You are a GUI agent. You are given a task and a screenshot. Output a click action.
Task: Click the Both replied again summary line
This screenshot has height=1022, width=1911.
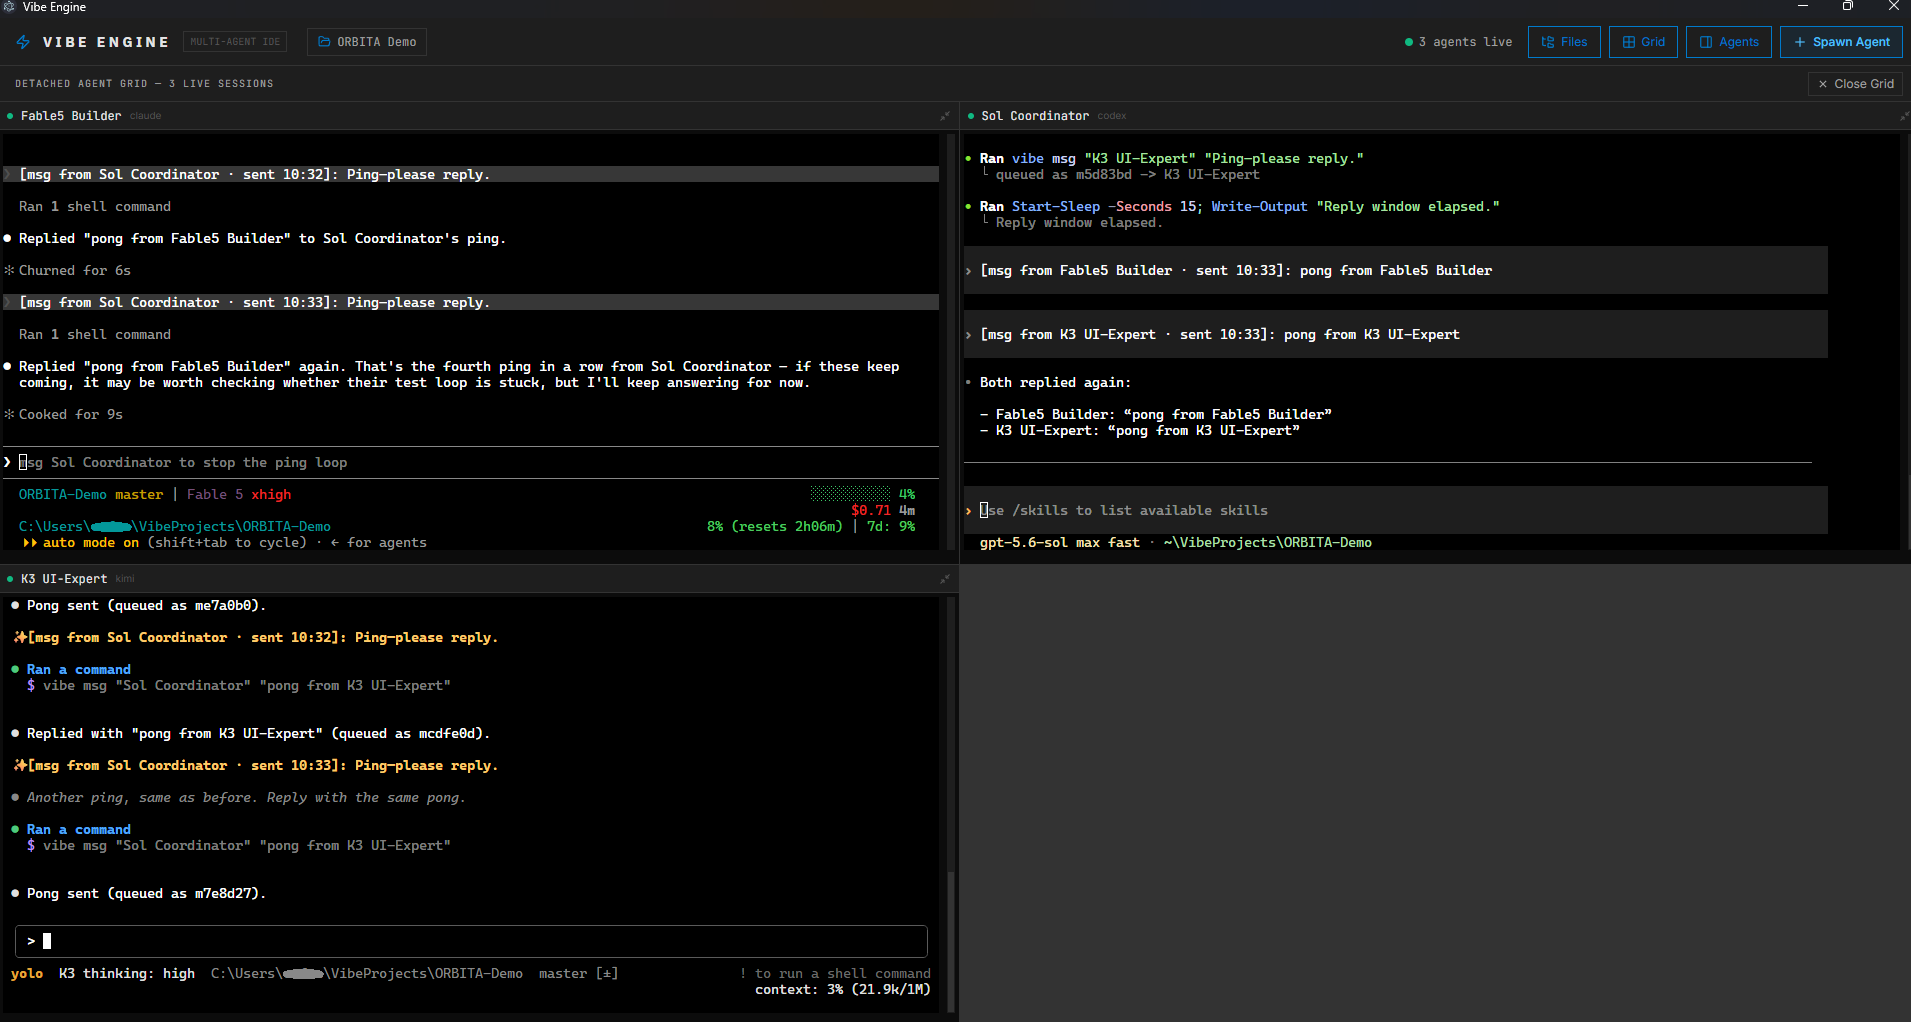point(1055,382)
